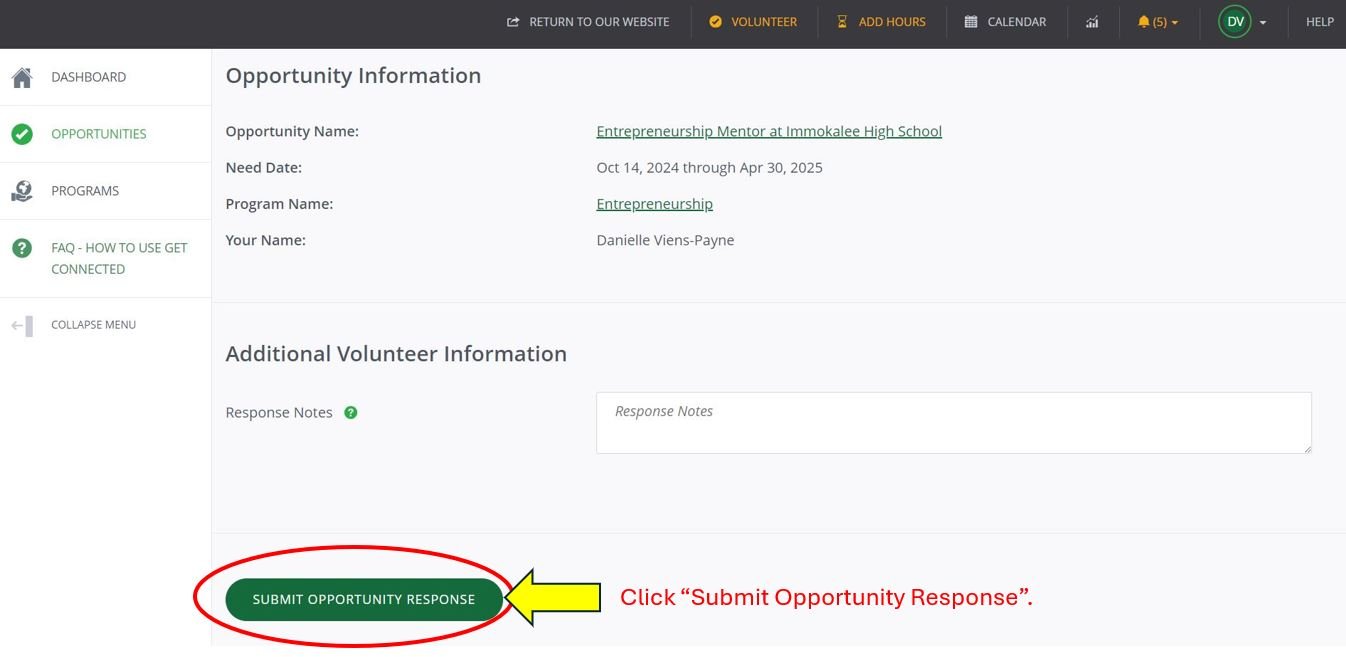Click into the Response Notes text field
The image size is (1346, 657).
tap(953, 422)
